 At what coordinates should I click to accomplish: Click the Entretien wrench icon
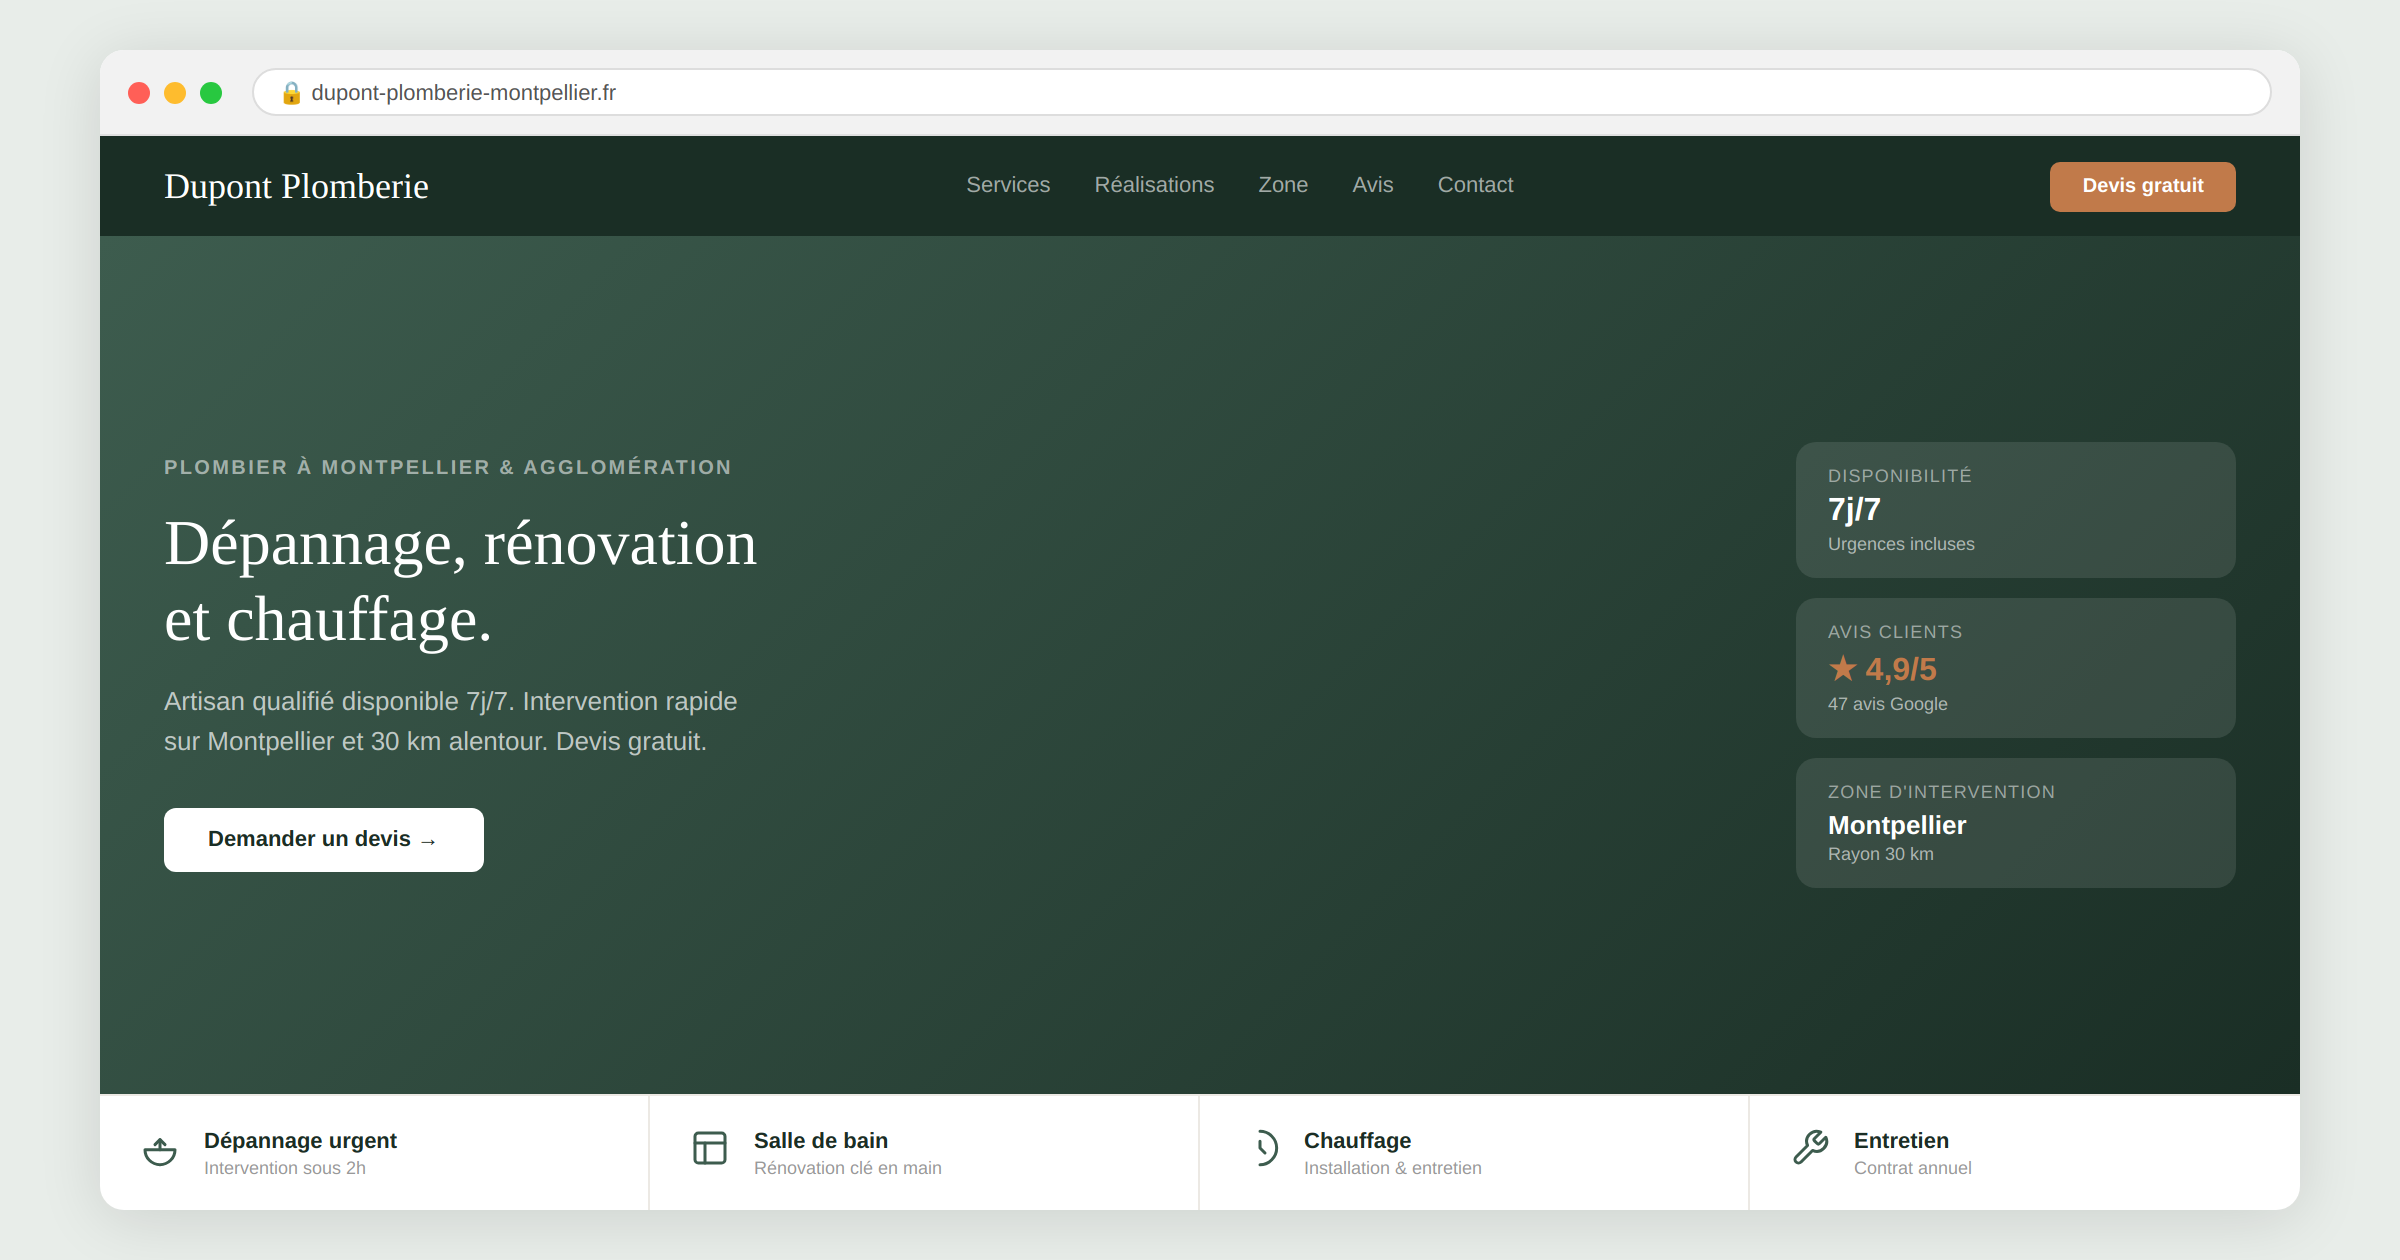(1812, 1148)
